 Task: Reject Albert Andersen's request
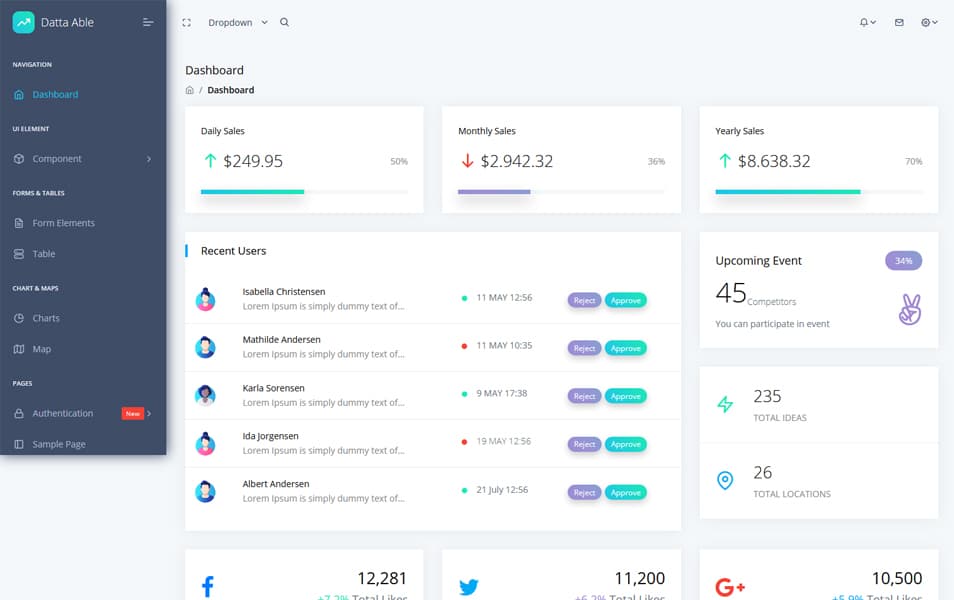click(x=584, y=492)
